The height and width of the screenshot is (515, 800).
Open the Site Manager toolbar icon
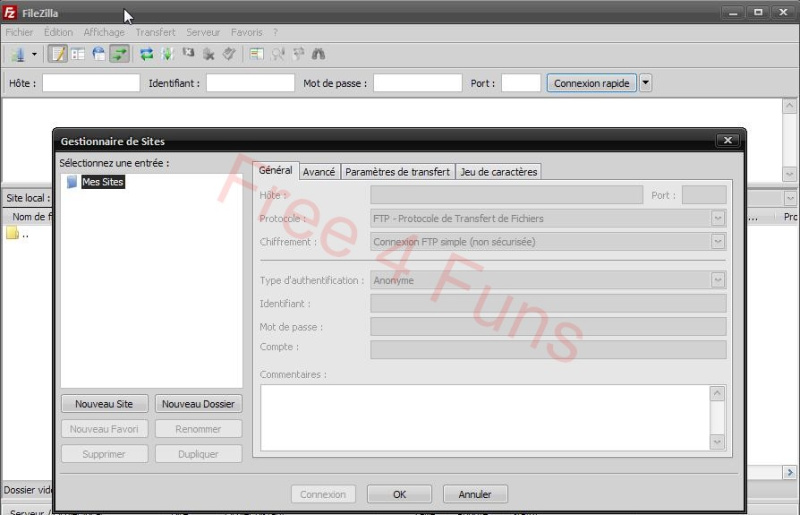(x=17, y=54)
